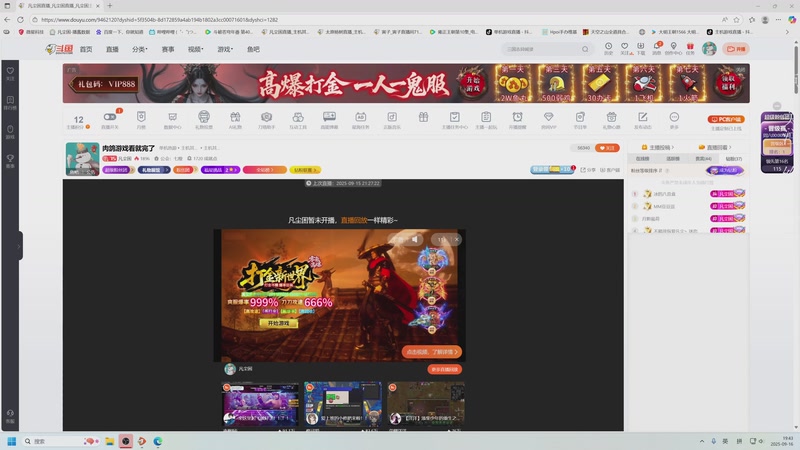800x450 pixels.
Task: Switch to the 活跃榜 tab
Action: pos(673,159)
